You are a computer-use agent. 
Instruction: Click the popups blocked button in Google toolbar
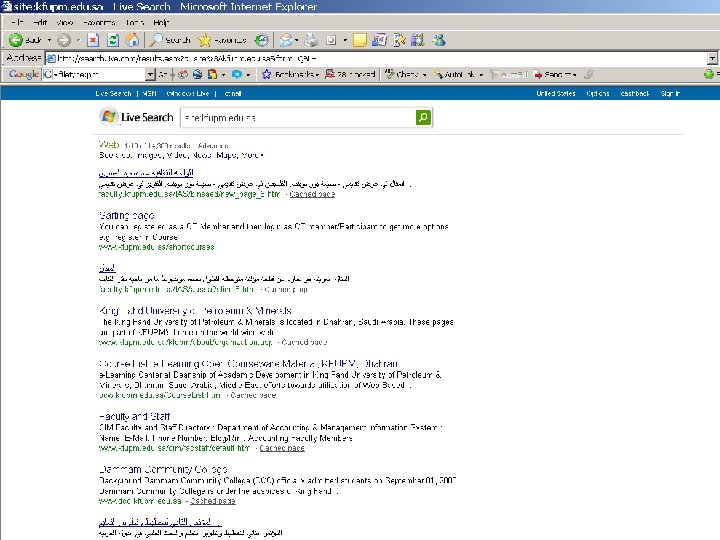[350, 74]
